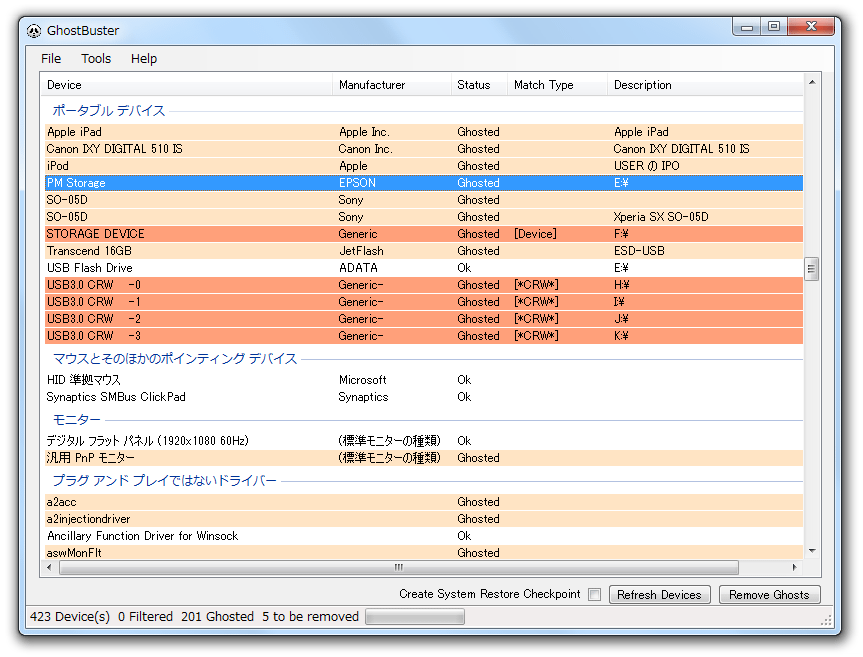863x657 pixels.
Task: Sort by the Manufacturer column header
Action: tap(392, 85)
